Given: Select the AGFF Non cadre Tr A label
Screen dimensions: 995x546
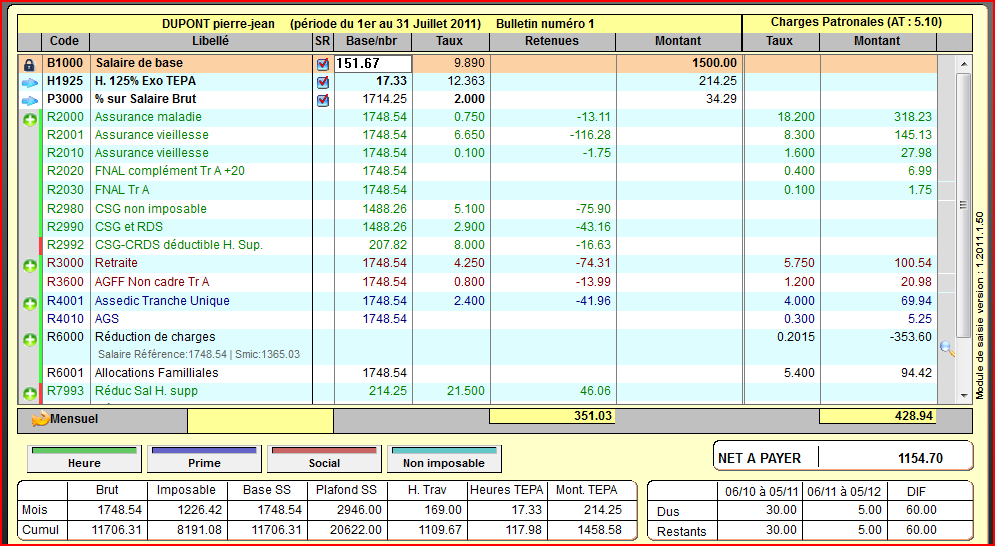Looking at the screenshot, I should pyautogui.click(x=152, y=282).
